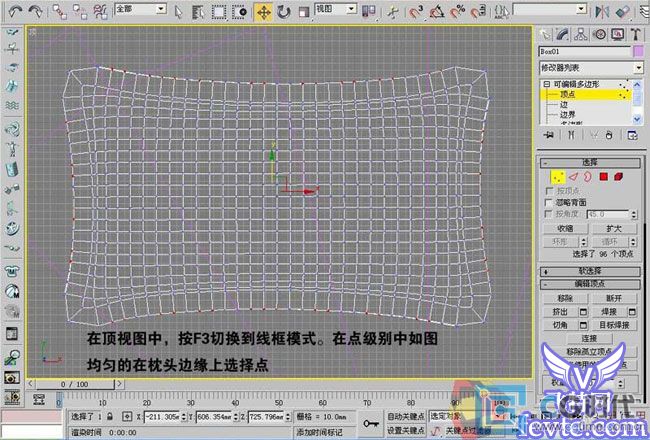Click the Use Pivot Point Center icon

coord(369,12)
